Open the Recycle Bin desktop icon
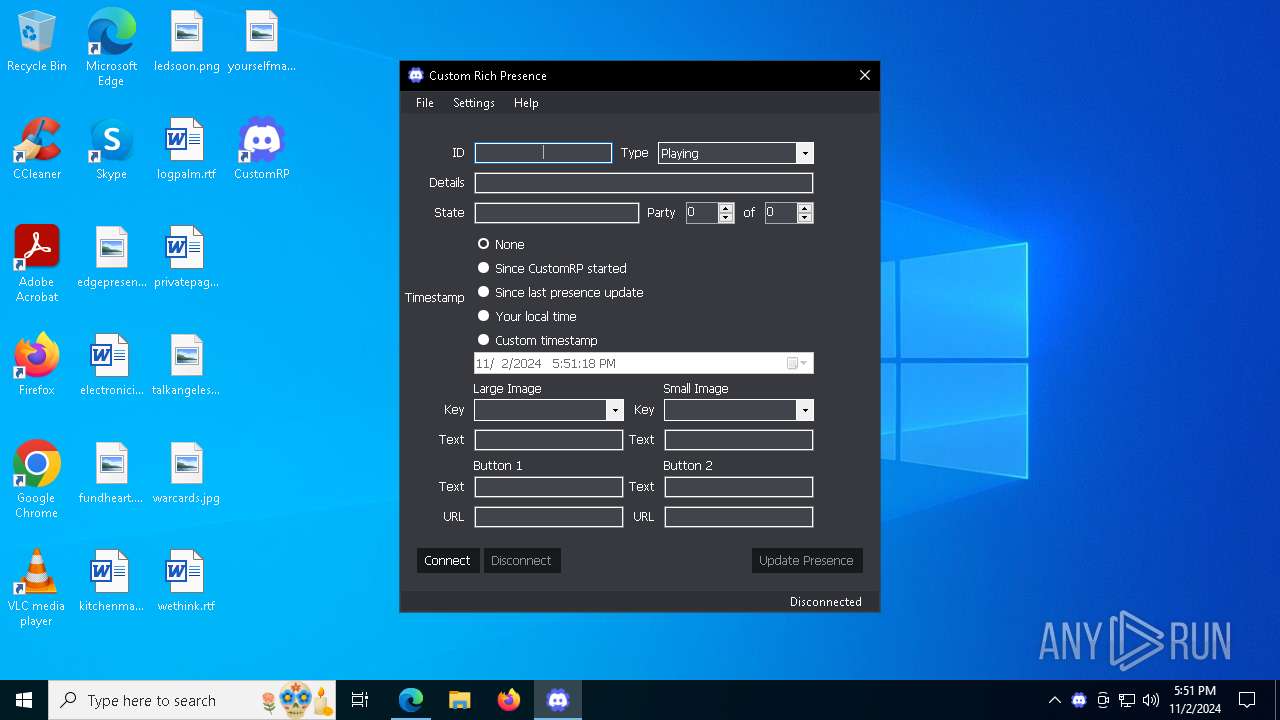 pos(37,42)
